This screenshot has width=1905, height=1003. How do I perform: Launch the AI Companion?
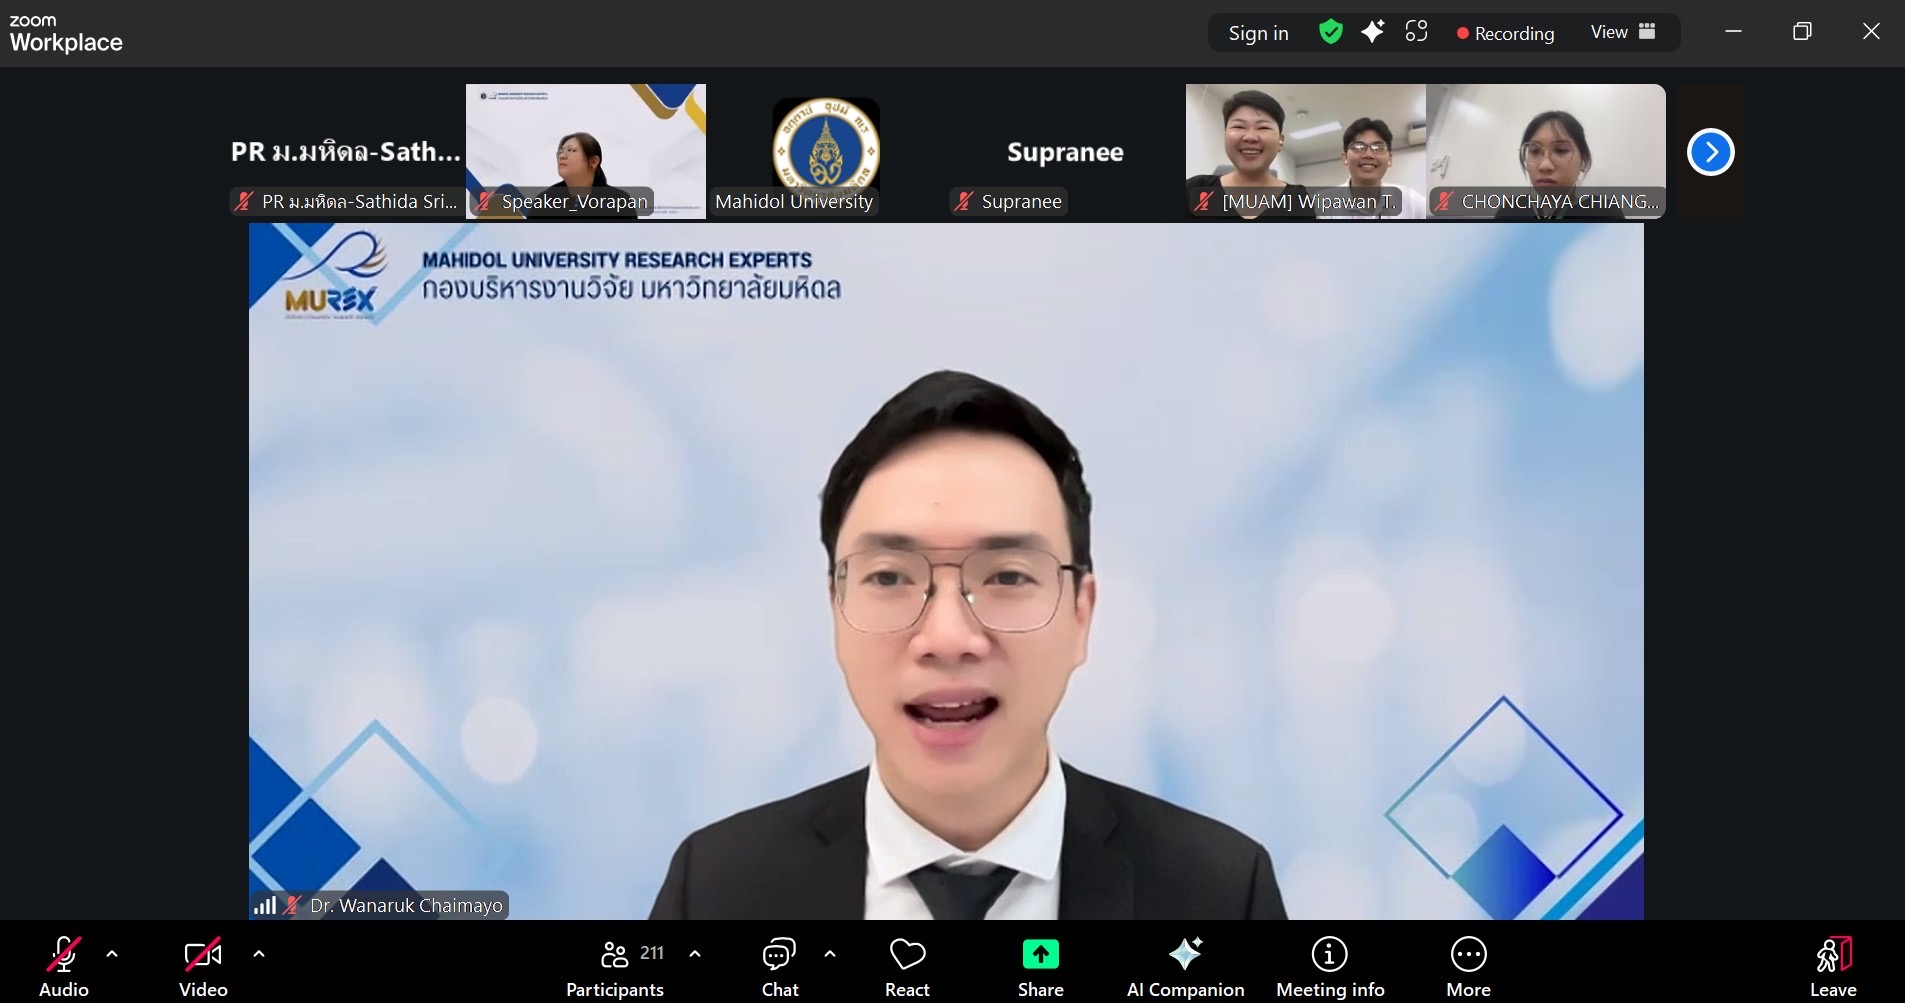1185,967
